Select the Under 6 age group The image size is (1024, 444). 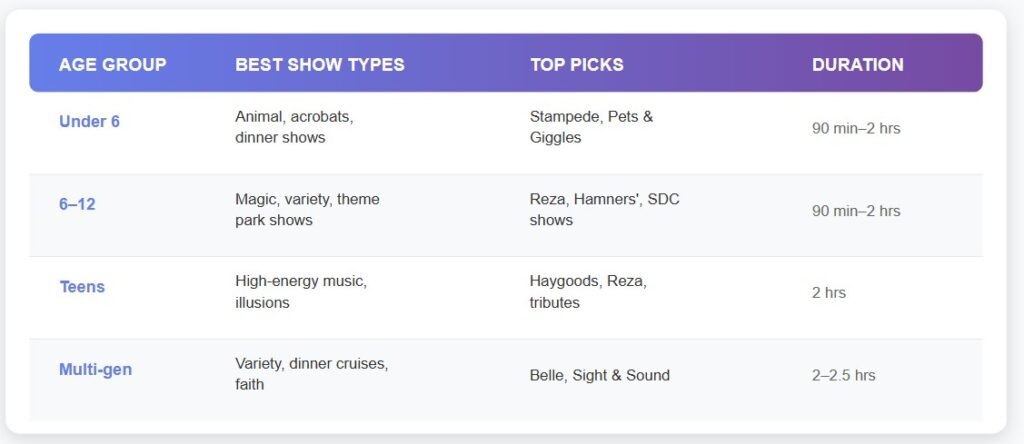point(88,122)
